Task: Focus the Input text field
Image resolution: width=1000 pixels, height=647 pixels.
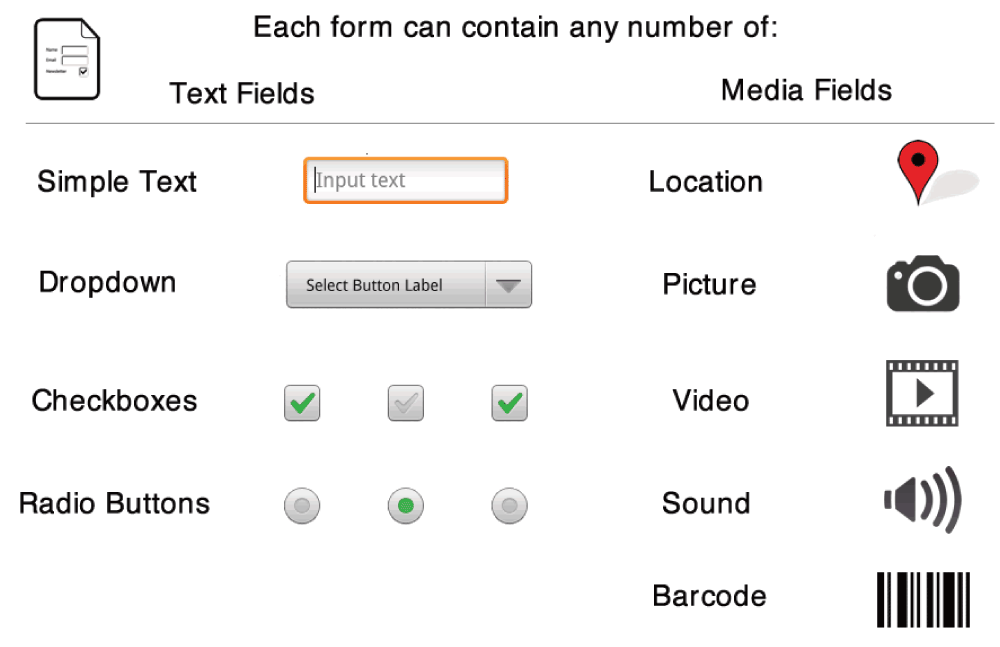Action: click(x=406, y=181)
